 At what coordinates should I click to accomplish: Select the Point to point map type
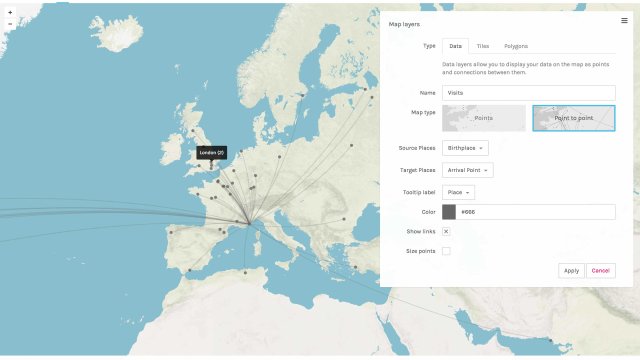(x=573, y=118)
